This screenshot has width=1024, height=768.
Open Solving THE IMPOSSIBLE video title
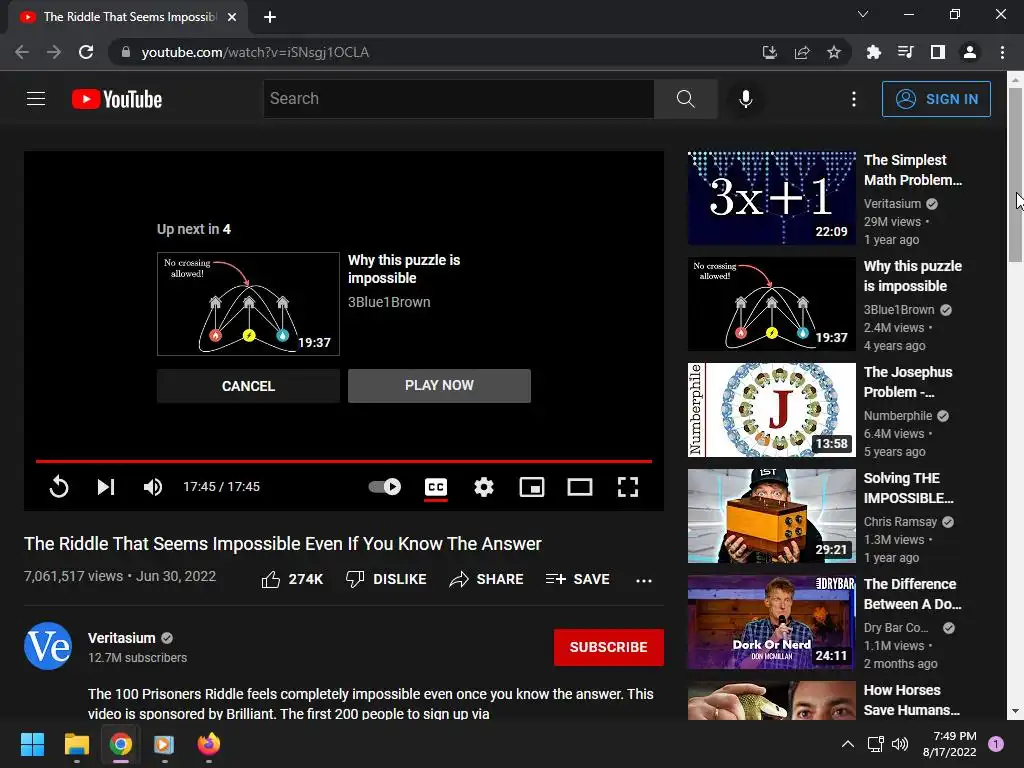point(908,488)
